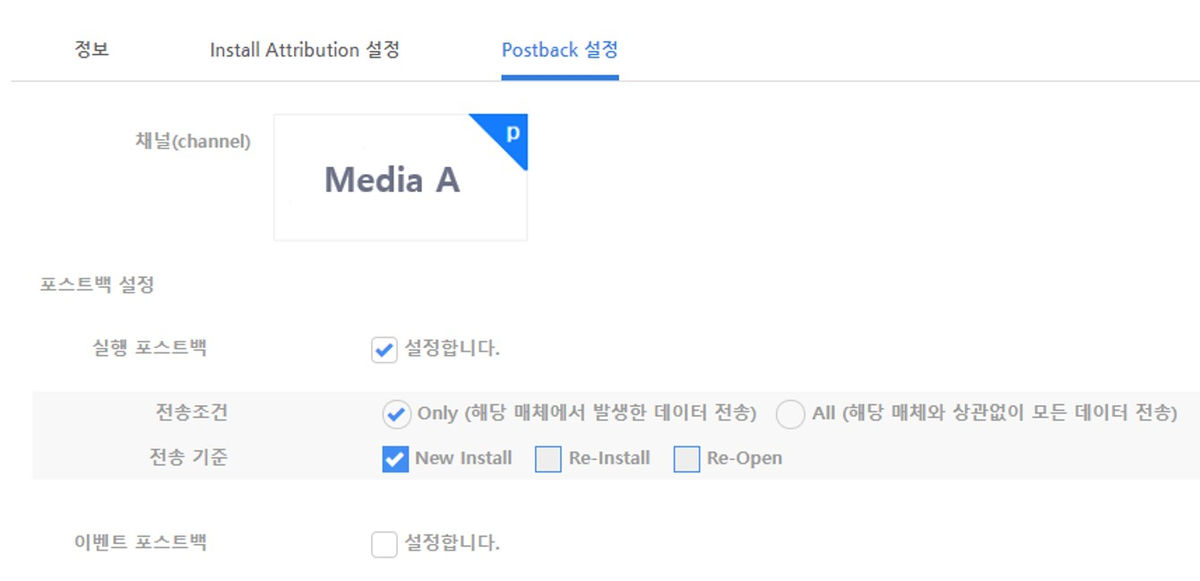Click the 전송 기준 label
Image resolution: width=1200 pixels, height=581 pixels.
[x=189, y=458]
